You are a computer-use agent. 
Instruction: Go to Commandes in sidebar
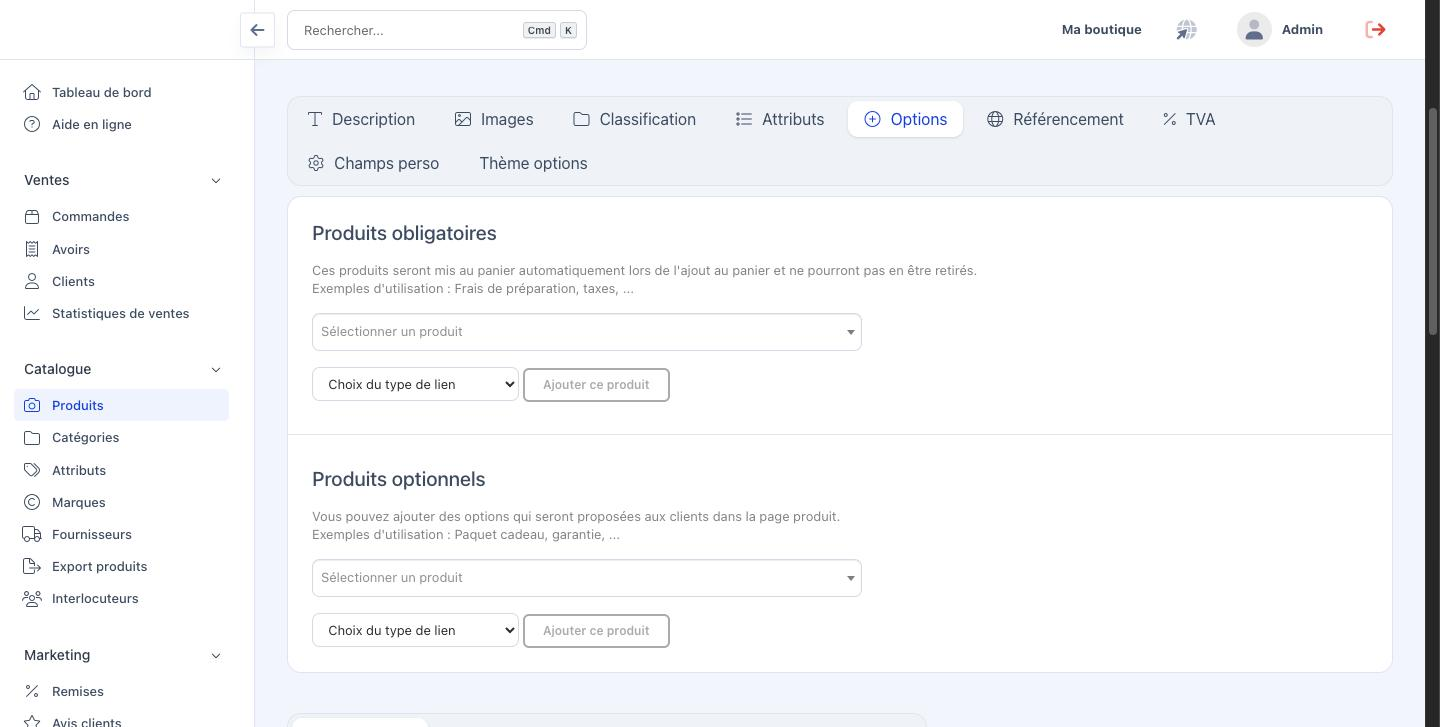[90, 216]
